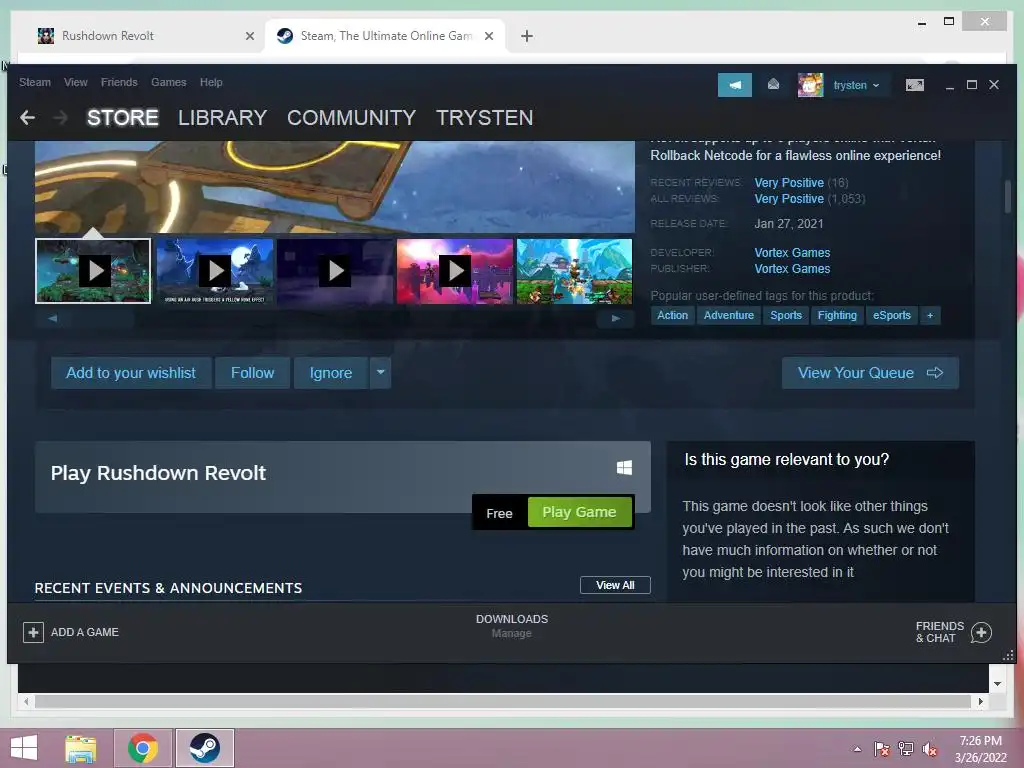Click ADD A GAME label
This screenshot has height=768, width=1024.
pyautogui.click(x=85, y=632)
